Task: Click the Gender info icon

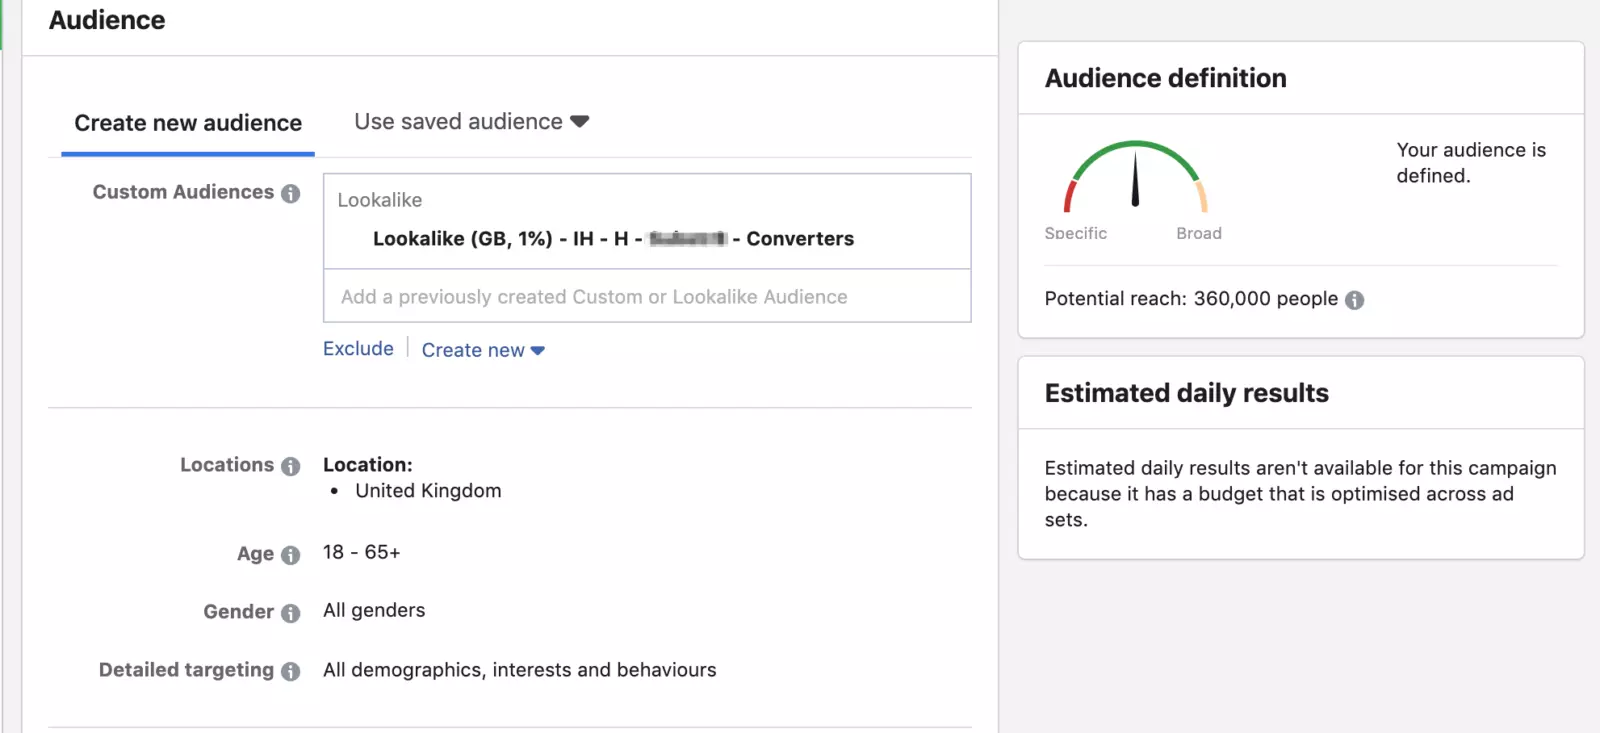Action: click(291, 614)
